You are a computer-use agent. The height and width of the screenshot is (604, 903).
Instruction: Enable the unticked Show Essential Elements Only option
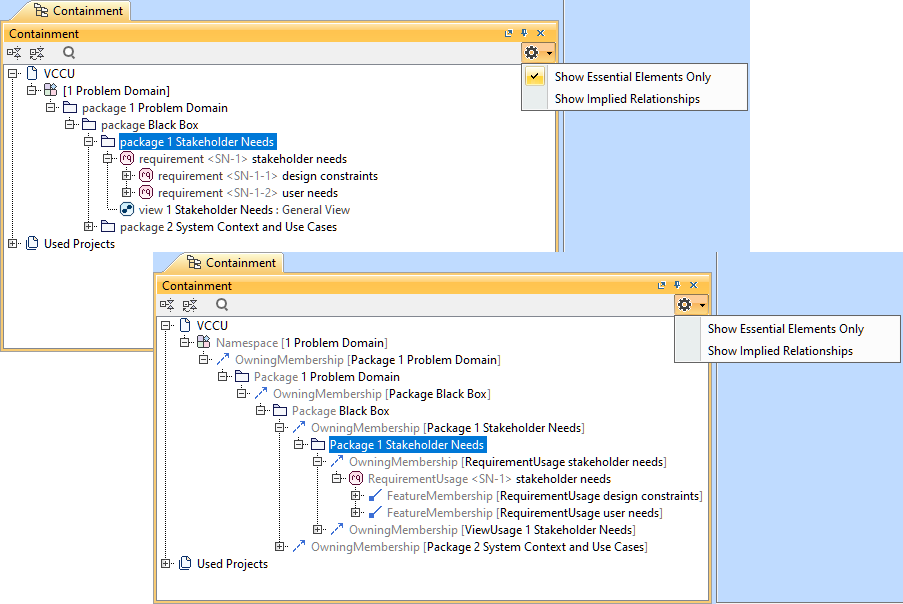[785, 329]
